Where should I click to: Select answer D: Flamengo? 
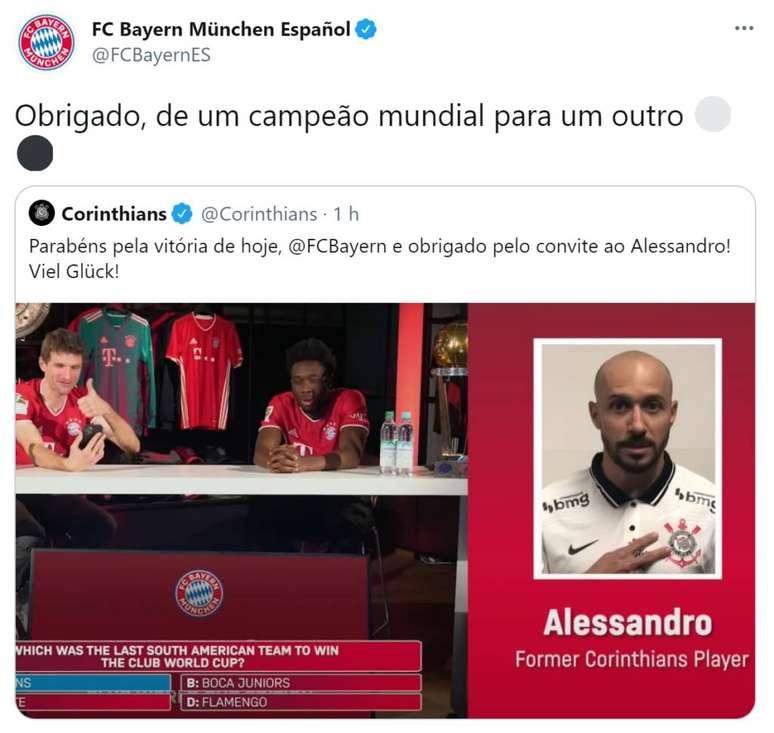tap(301, 702)
